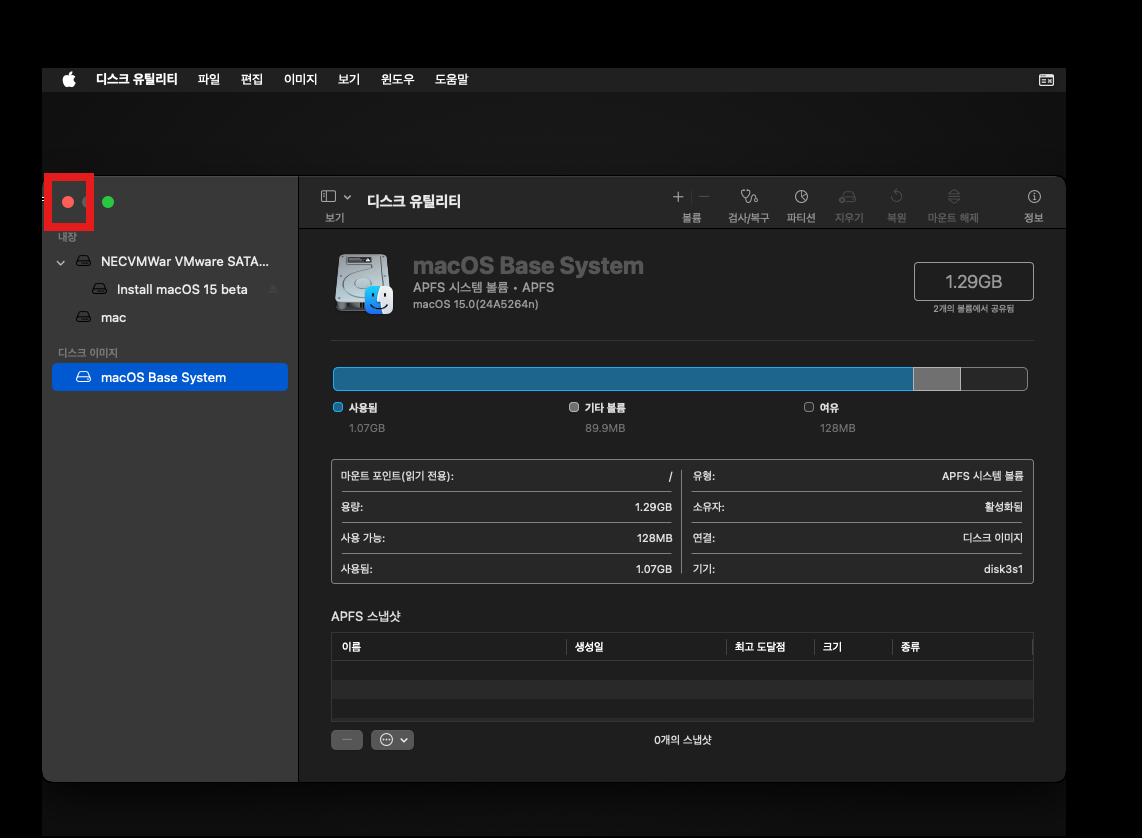Open the 보기 menu in menu bar
Image resolution: width=1142 pixels, height=838 pixels.
pos(349,79)
